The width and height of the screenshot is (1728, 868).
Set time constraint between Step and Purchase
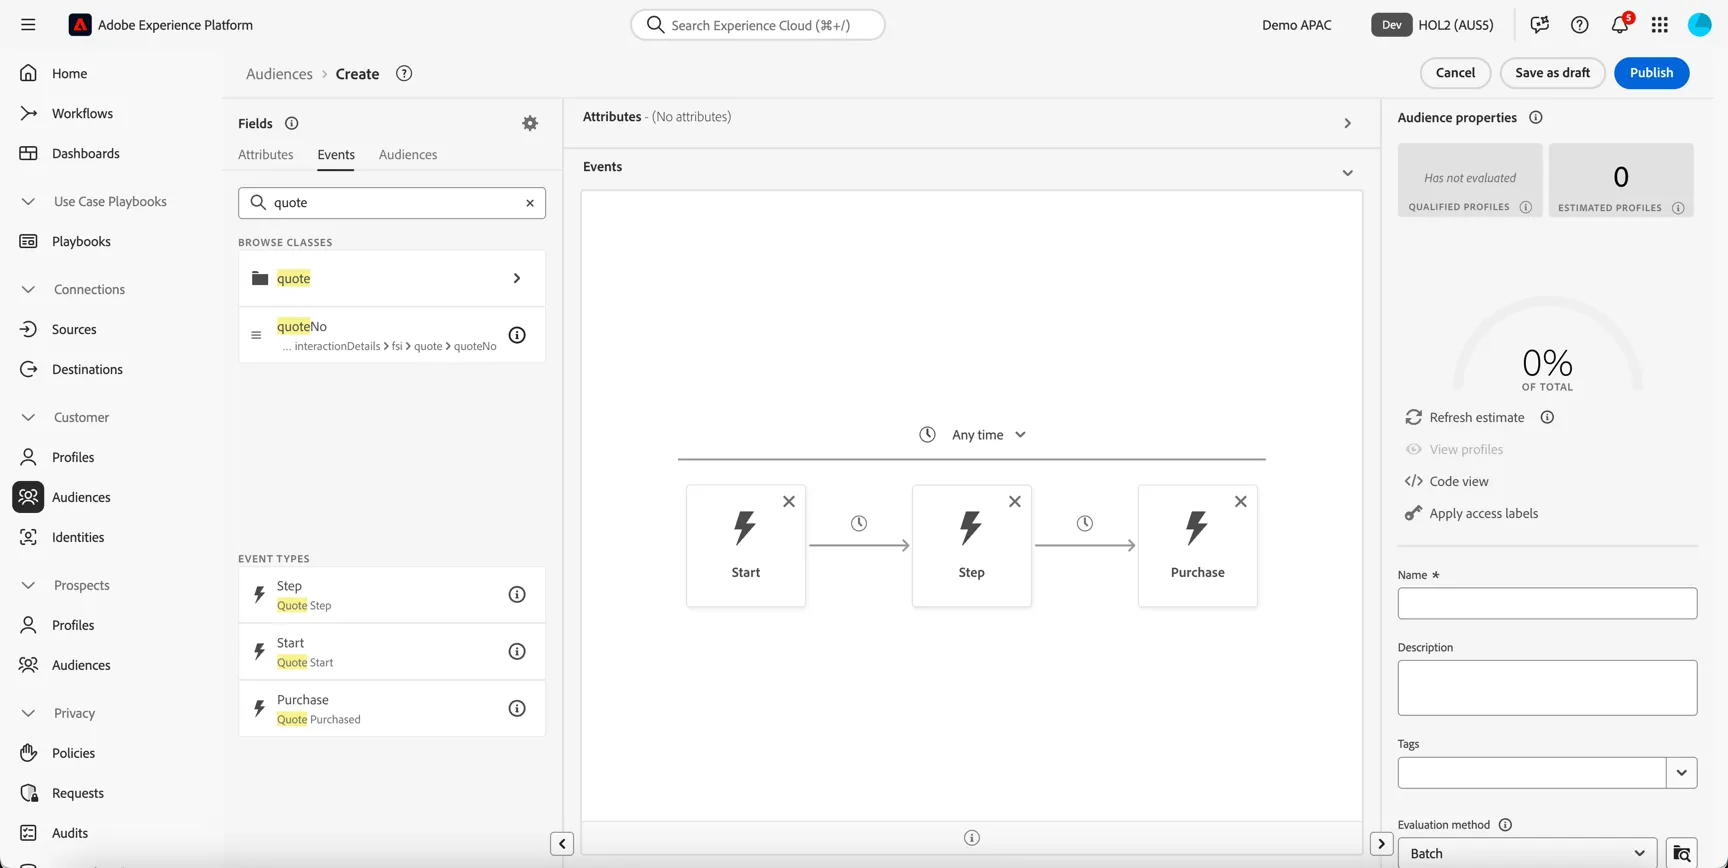[x=1085, y=523]
